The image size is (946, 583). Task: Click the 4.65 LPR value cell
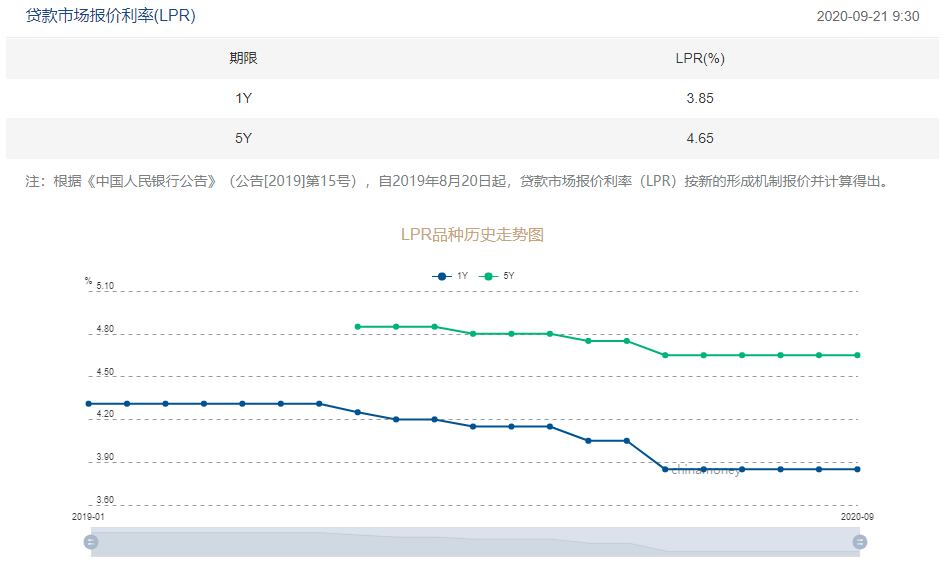[700, 138]
